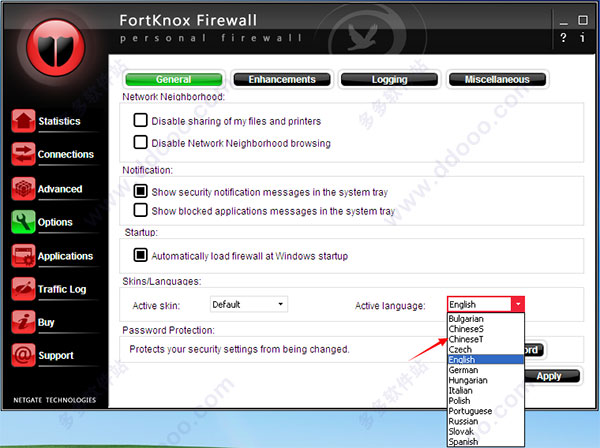Open help with the question mark icon
Screen dimensions: 600x448
563,37
